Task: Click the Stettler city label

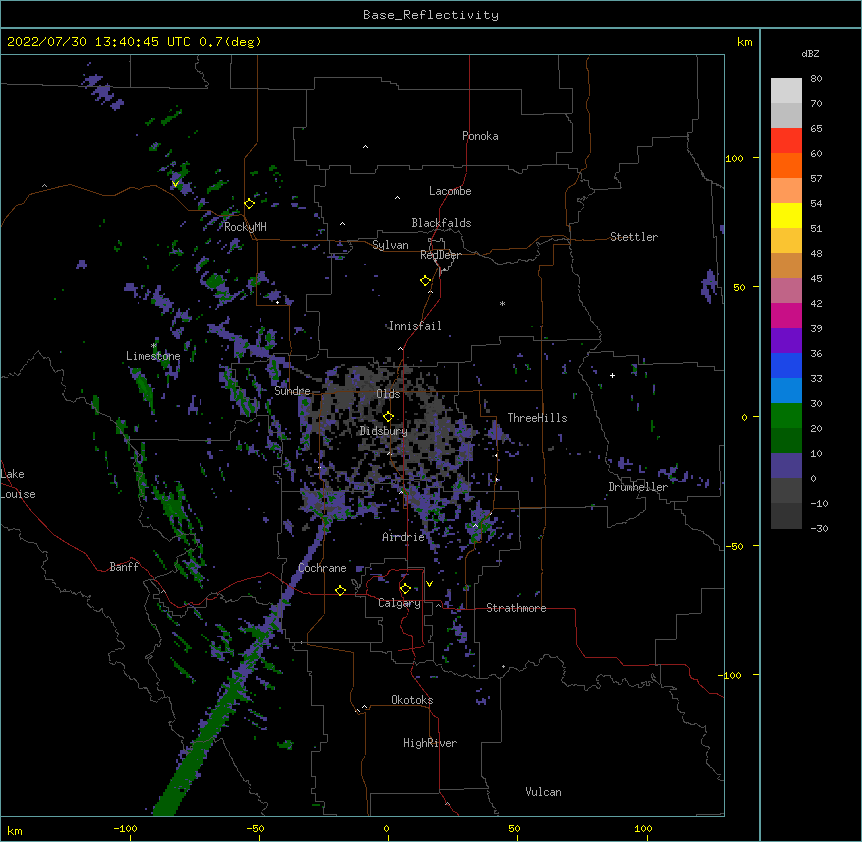Action: (634, 237)
